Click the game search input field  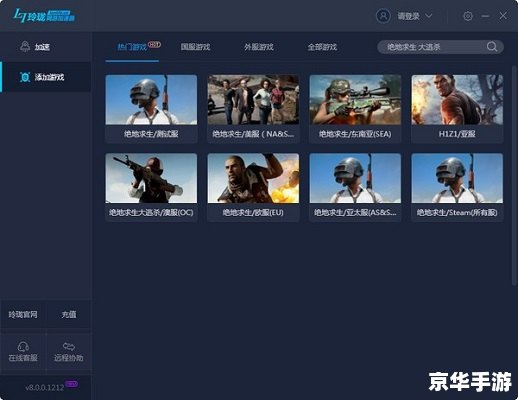(x=440, y=47)
